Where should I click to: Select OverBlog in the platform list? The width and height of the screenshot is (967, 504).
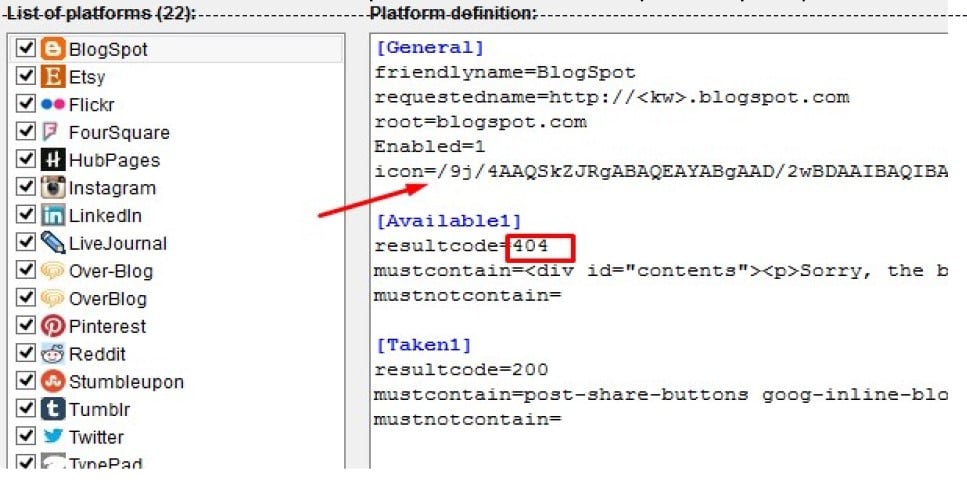tap(108, 299)
